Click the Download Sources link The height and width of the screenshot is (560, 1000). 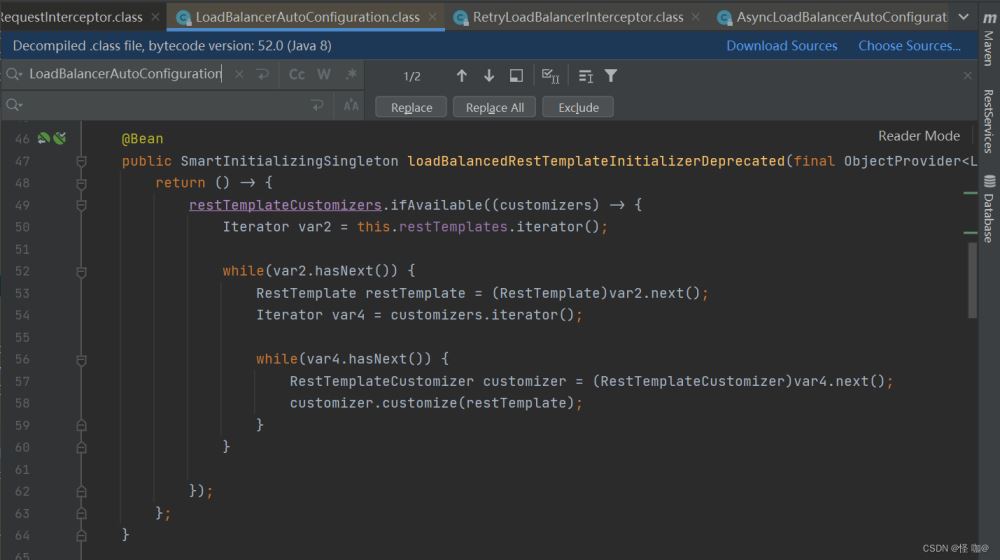(781, 46)
